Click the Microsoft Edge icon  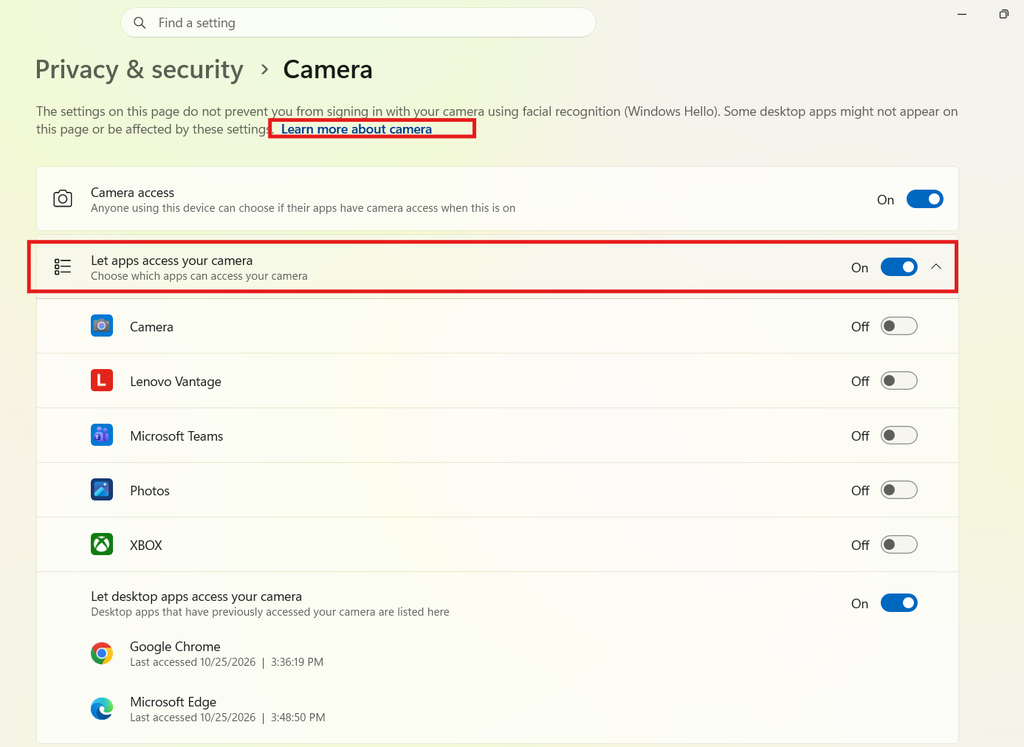click(102, 708)
